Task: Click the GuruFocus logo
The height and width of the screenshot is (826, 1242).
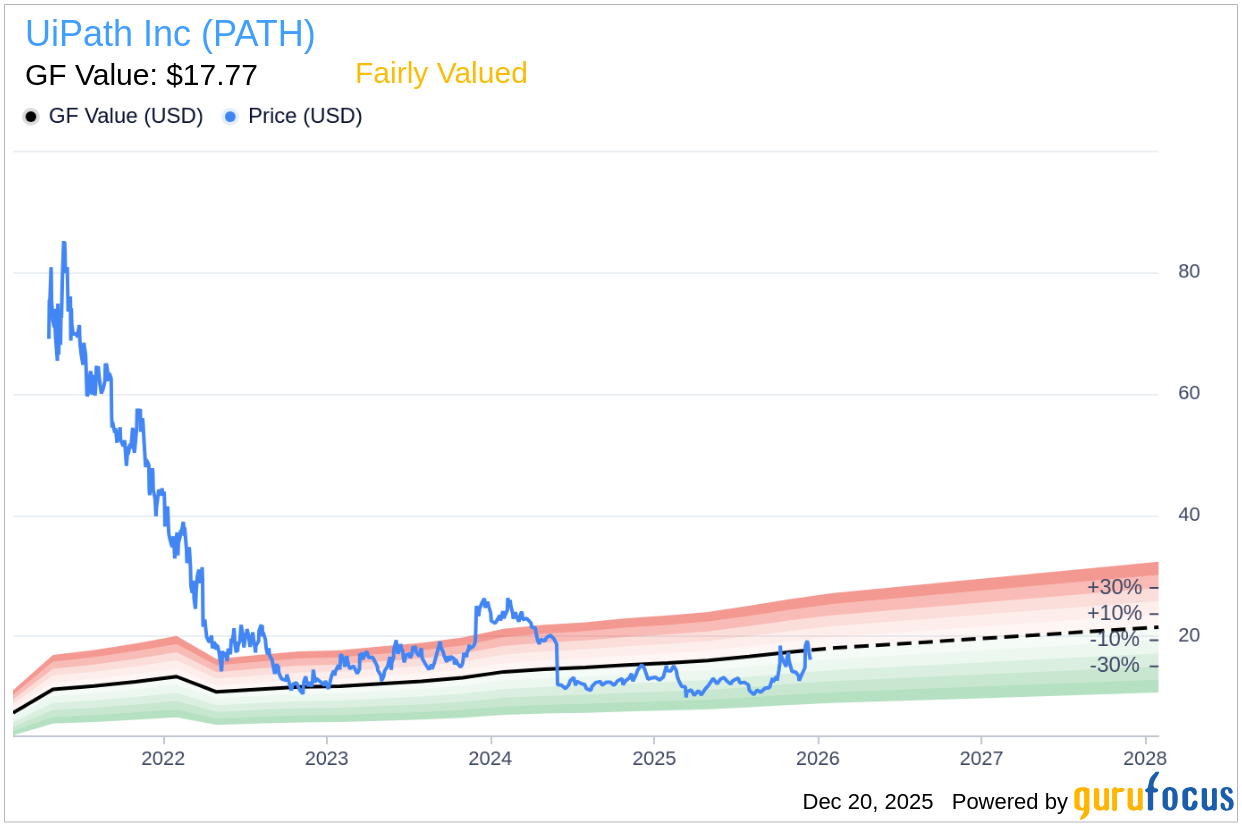Action: tap(1153, 798)
